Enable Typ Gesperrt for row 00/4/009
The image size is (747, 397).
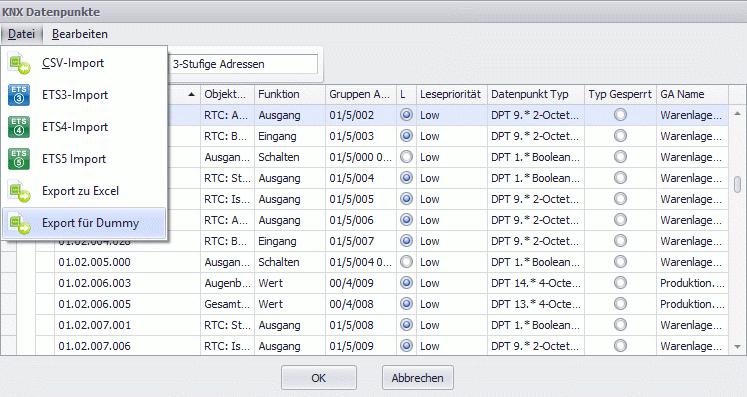pos(620,283)
